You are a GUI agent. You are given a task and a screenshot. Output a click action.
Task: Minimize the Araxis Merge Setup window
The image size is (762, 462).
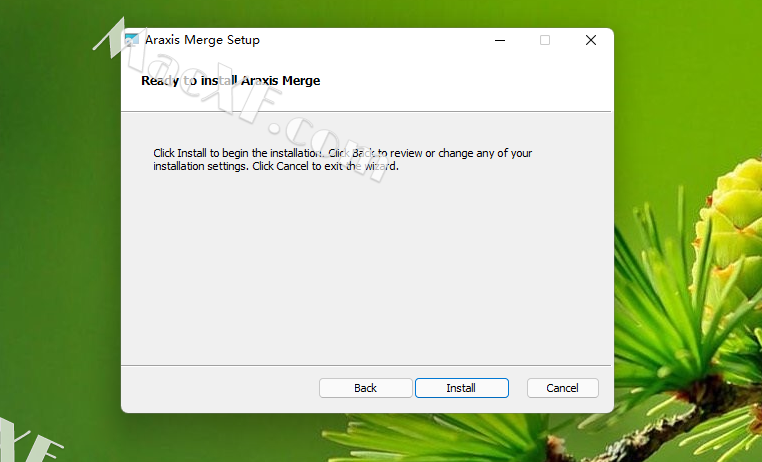[500, 40]
